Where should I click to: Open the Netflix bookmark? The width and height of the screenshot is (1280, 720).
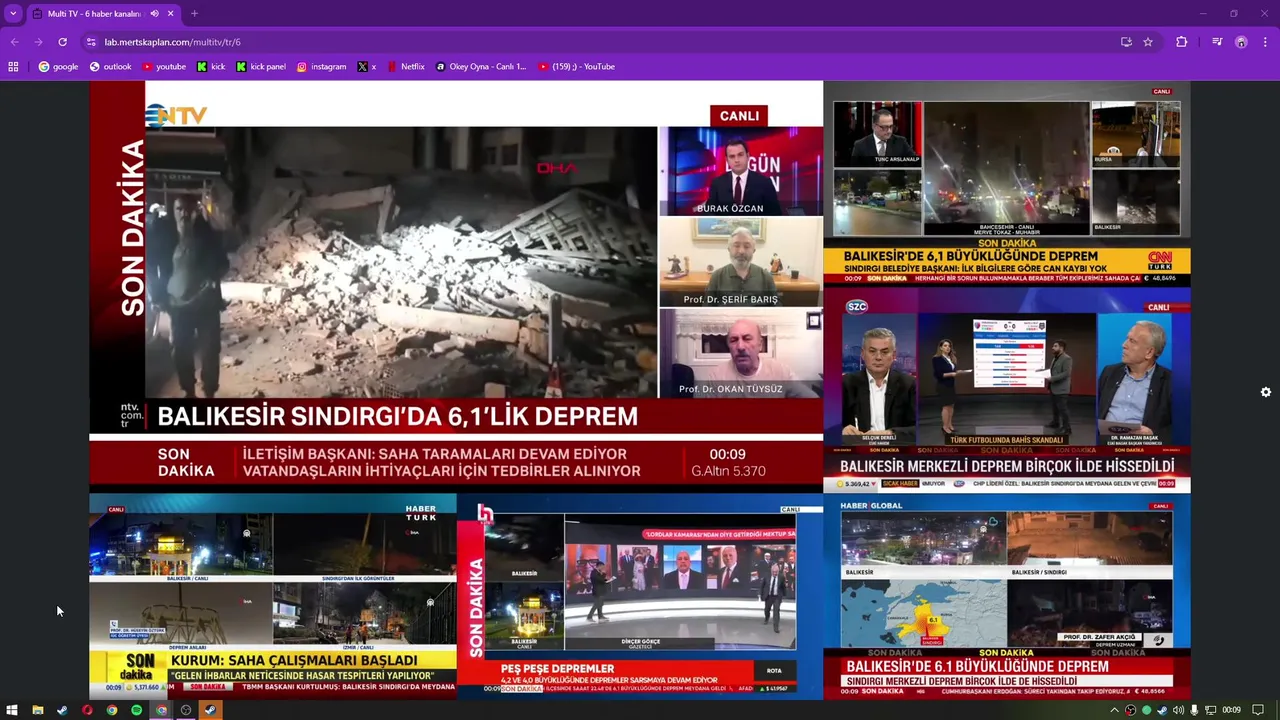(x=405, y=67)
